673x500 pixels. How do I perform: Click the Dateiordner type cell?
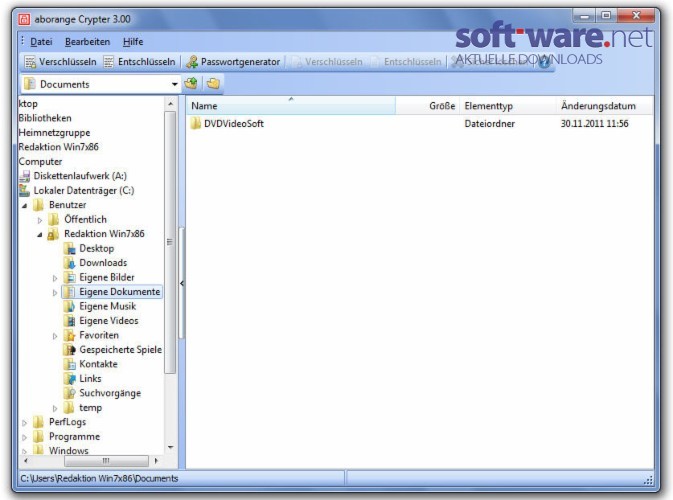[489, 124]
